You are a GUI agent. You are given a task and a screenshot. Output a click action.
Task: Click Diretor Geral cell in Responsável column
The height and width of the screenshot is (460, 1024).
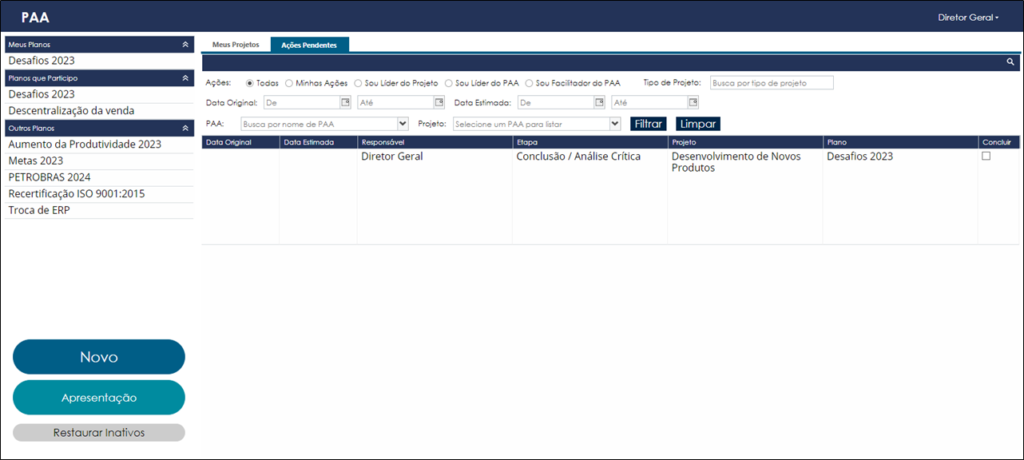pos(392,157)
